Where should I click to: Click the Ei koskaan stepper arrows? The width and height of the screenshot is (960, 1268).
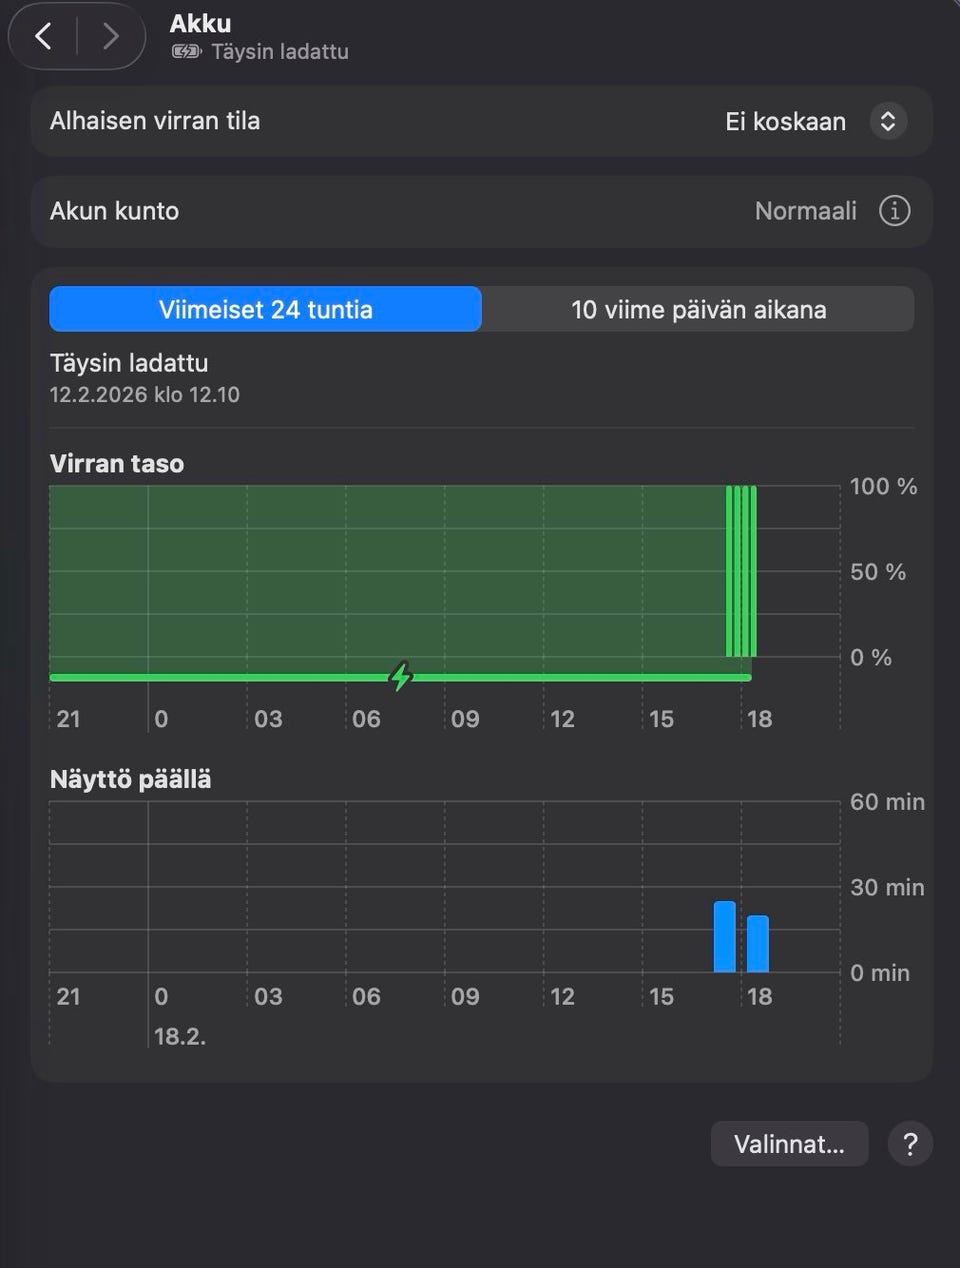coord(887,122)
